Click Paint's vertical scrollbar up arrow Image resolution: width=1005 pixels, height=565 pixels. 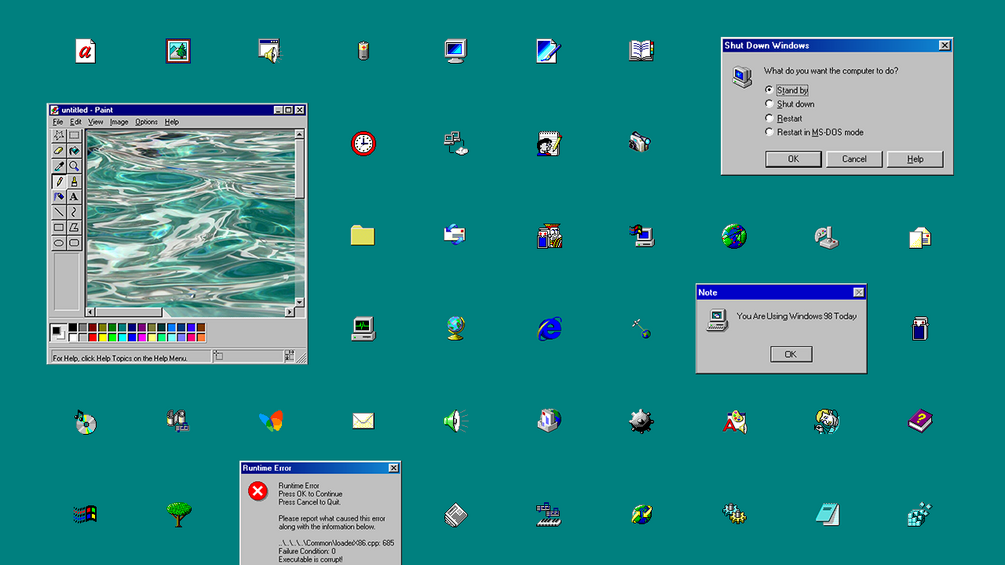[299, 134]
